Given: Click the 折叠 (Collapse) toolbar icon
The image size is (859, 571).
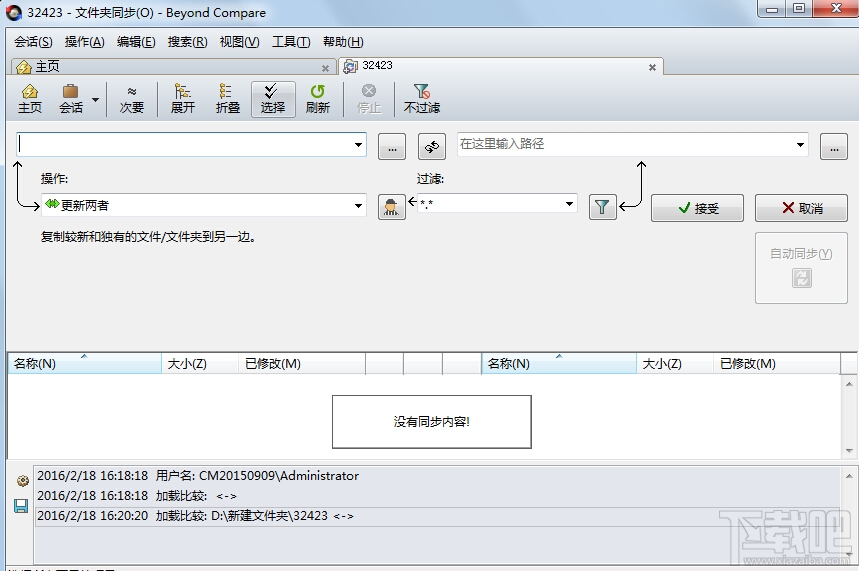Looking at the screenshot, I should pos(227,99).
